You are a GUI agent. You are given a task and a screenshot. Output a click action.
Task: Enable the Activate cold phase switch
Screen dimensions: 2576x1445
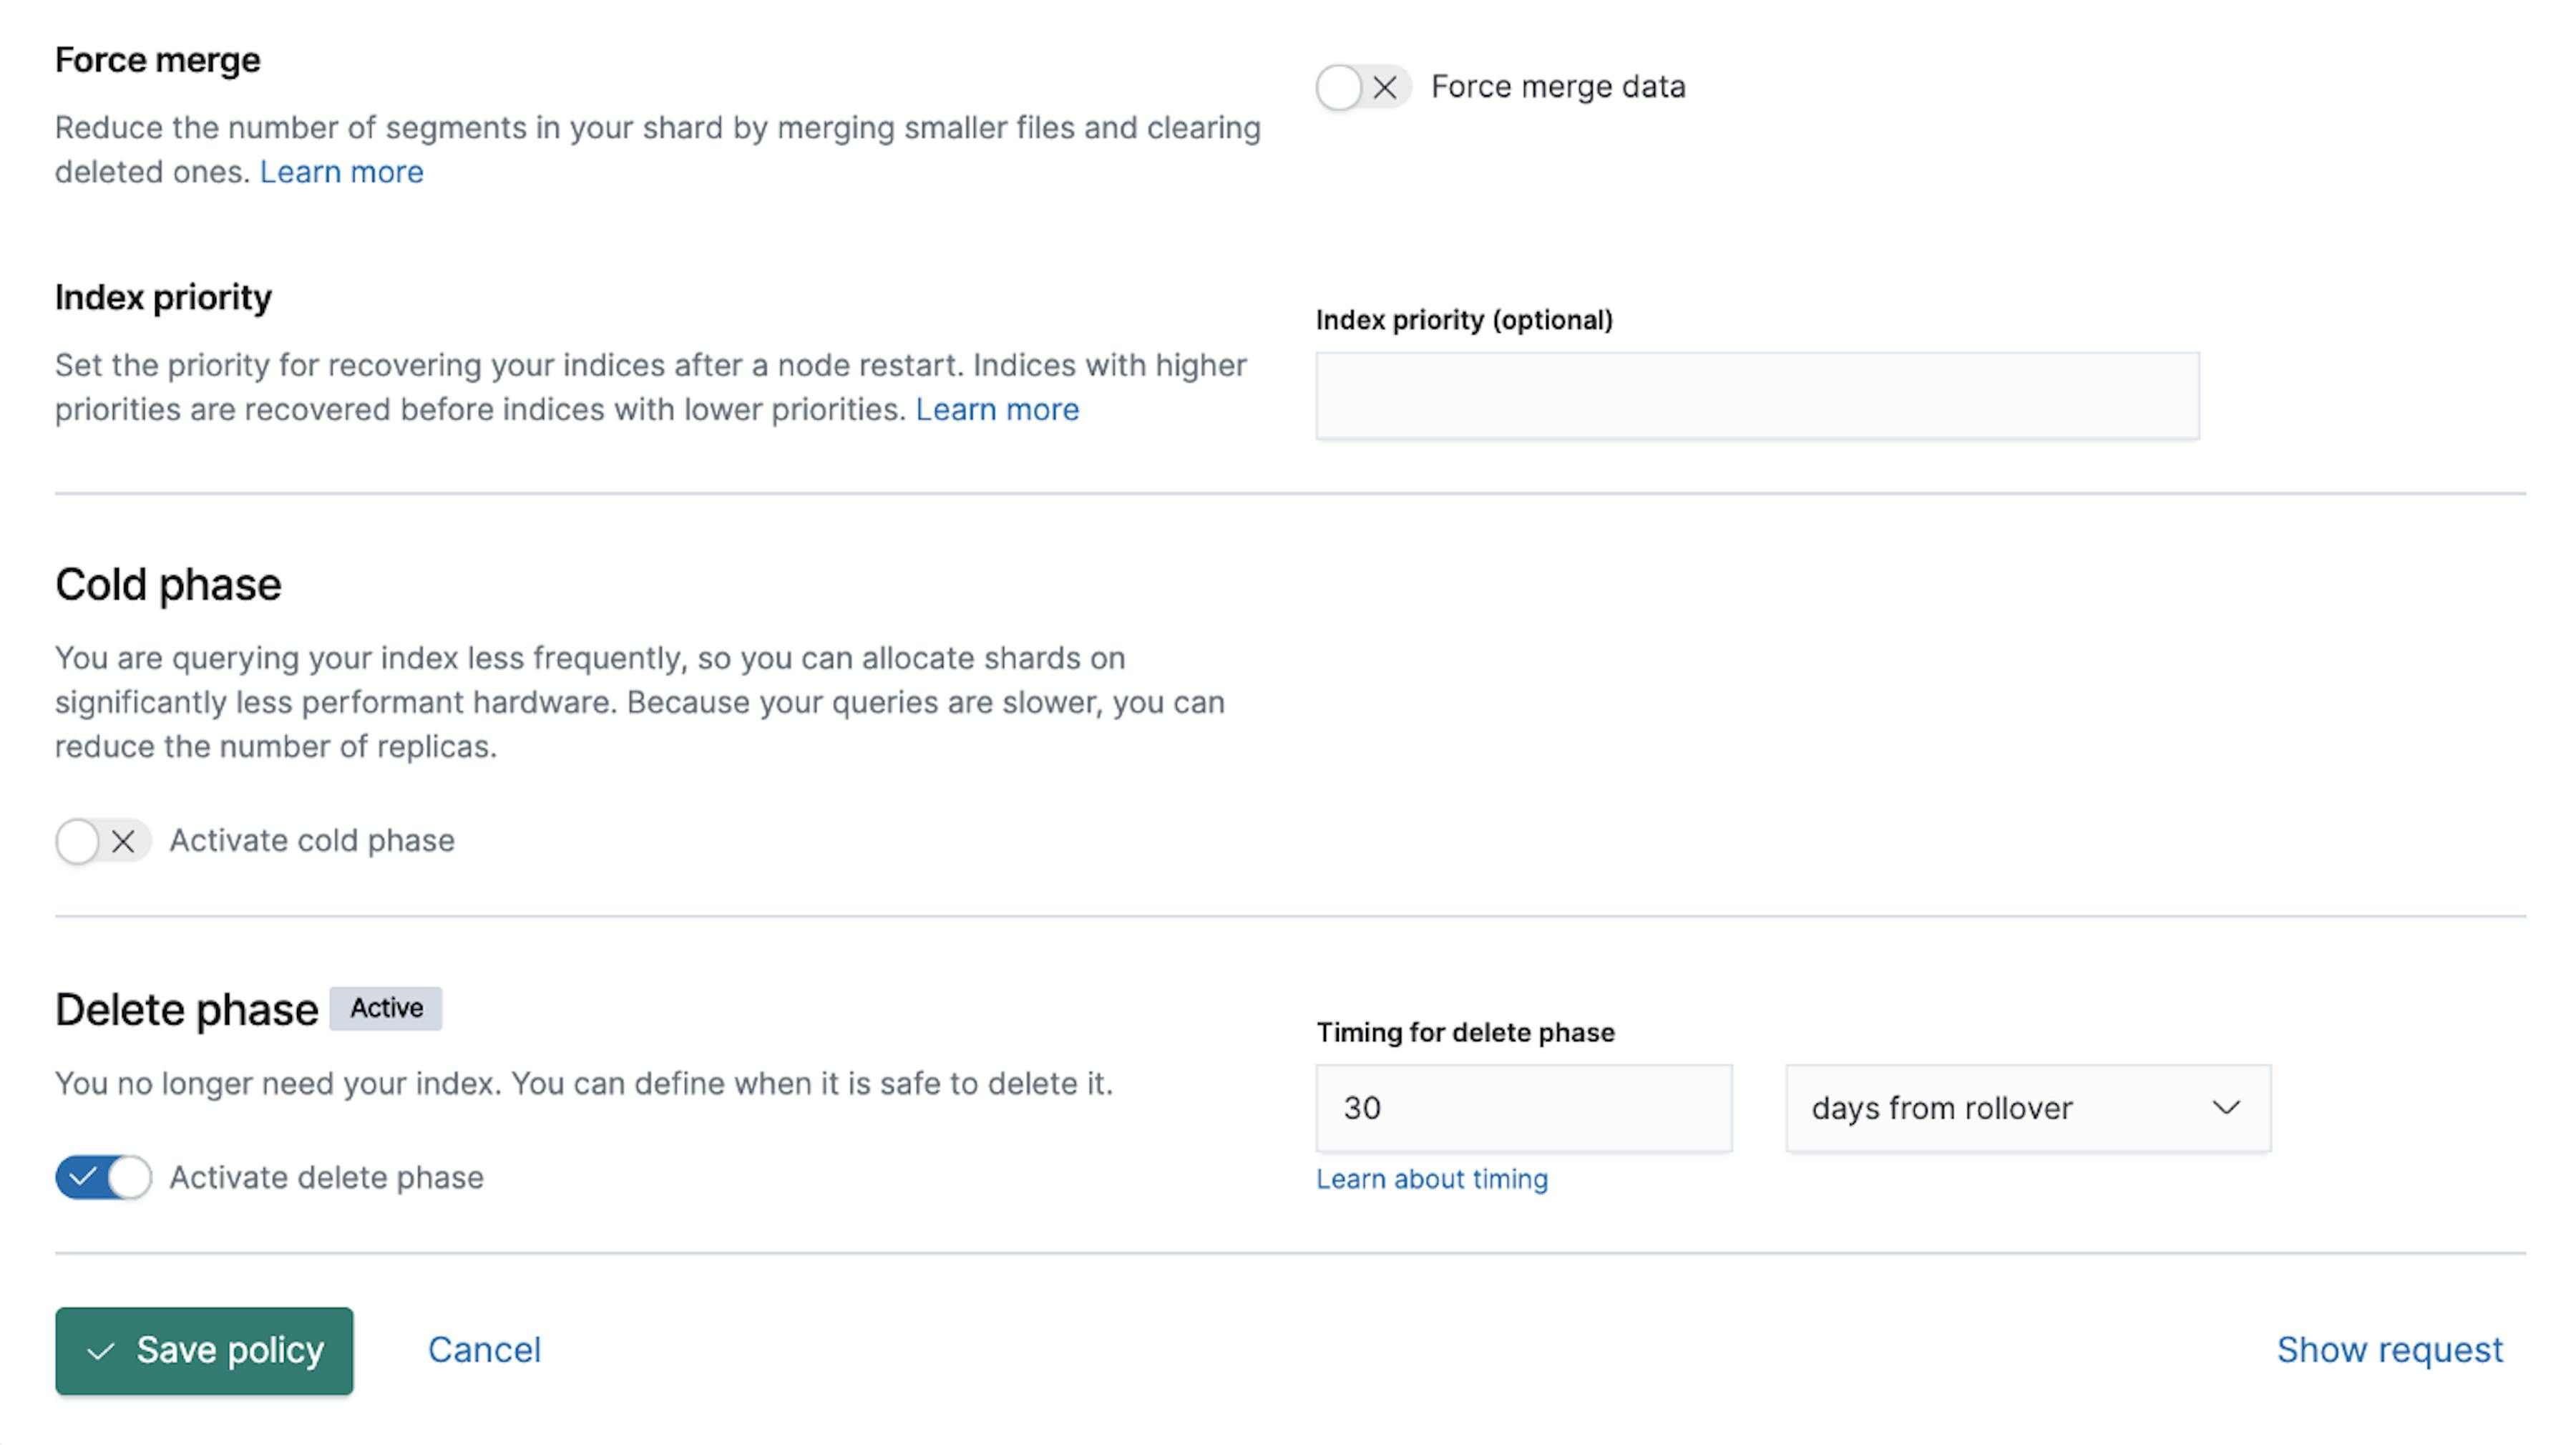coord(102,841)
